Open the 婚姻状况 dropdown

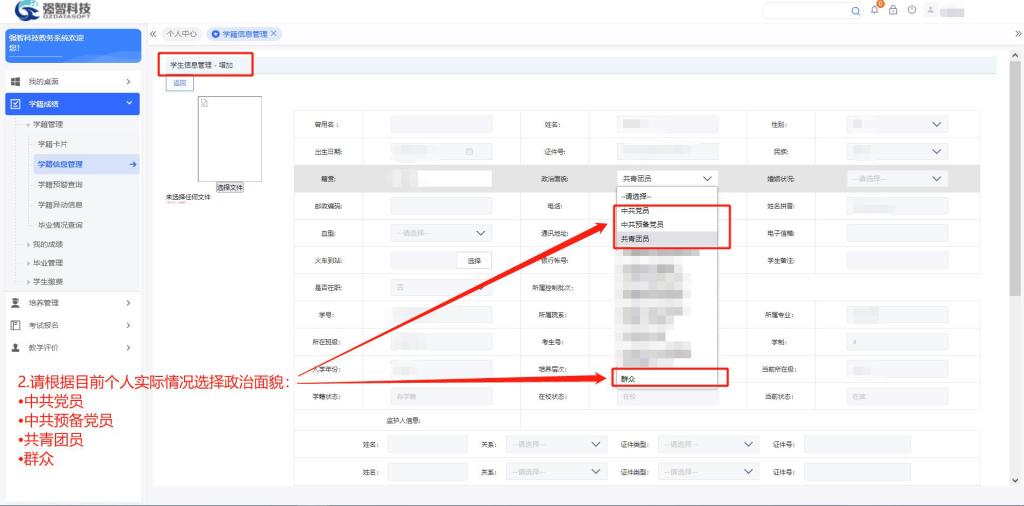click(896, 179)
